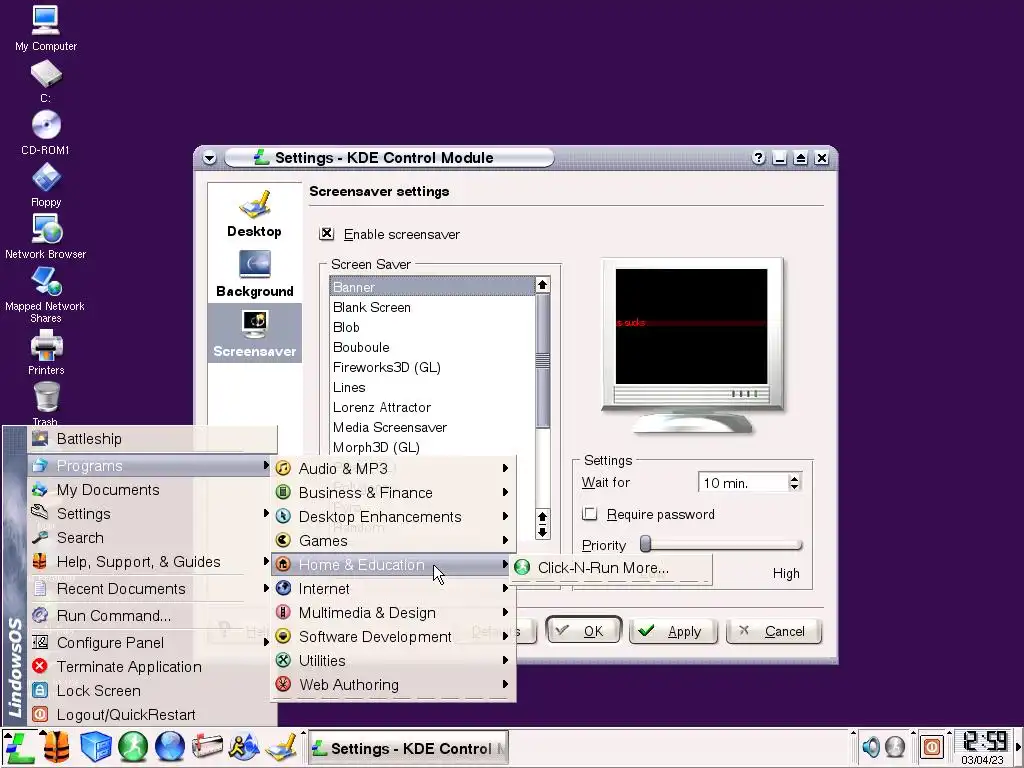The height and width of the screenshot is (768, 1024).
Task: Open the blue file cabinet taskbar icon
Action: tap(95, 748)
